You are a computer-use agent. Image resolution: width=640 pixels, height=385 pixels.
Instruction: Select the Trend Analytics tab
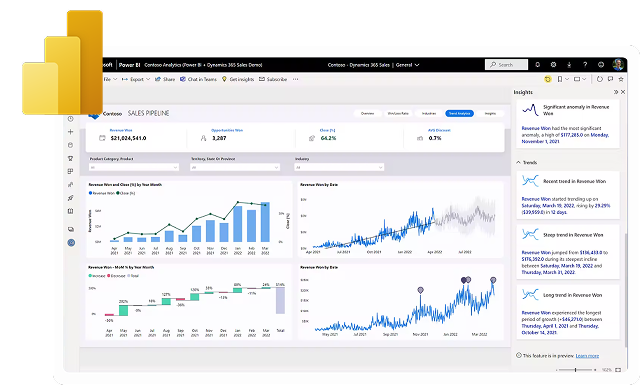point(459,113)
